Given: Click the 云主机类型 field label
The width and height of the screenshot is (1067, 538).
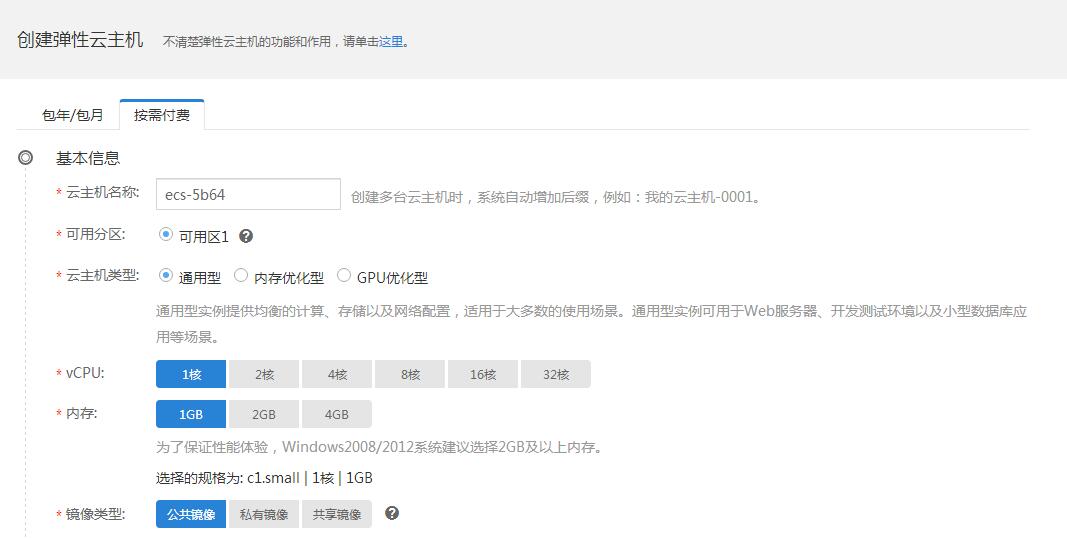Looking at the screenshot, I should [102, 275].
